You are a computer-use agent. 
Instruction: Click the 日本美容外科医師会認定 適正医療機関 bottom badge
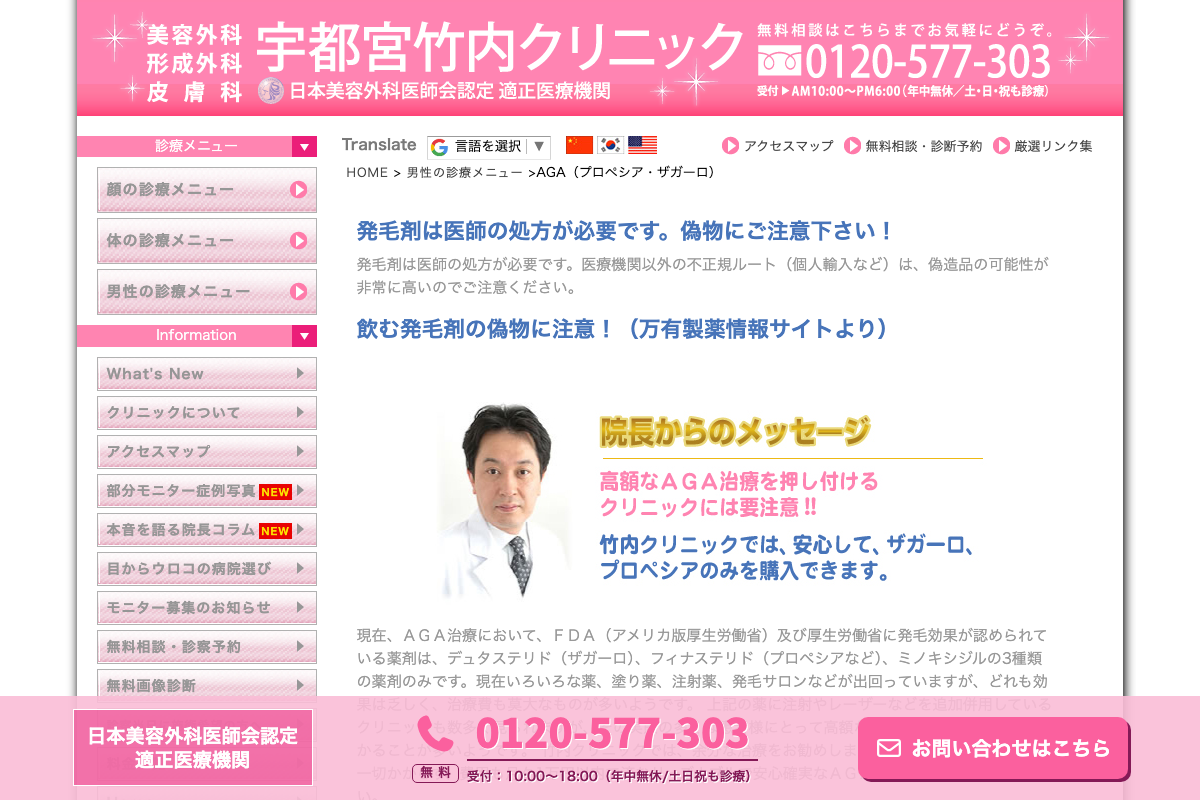193,748
